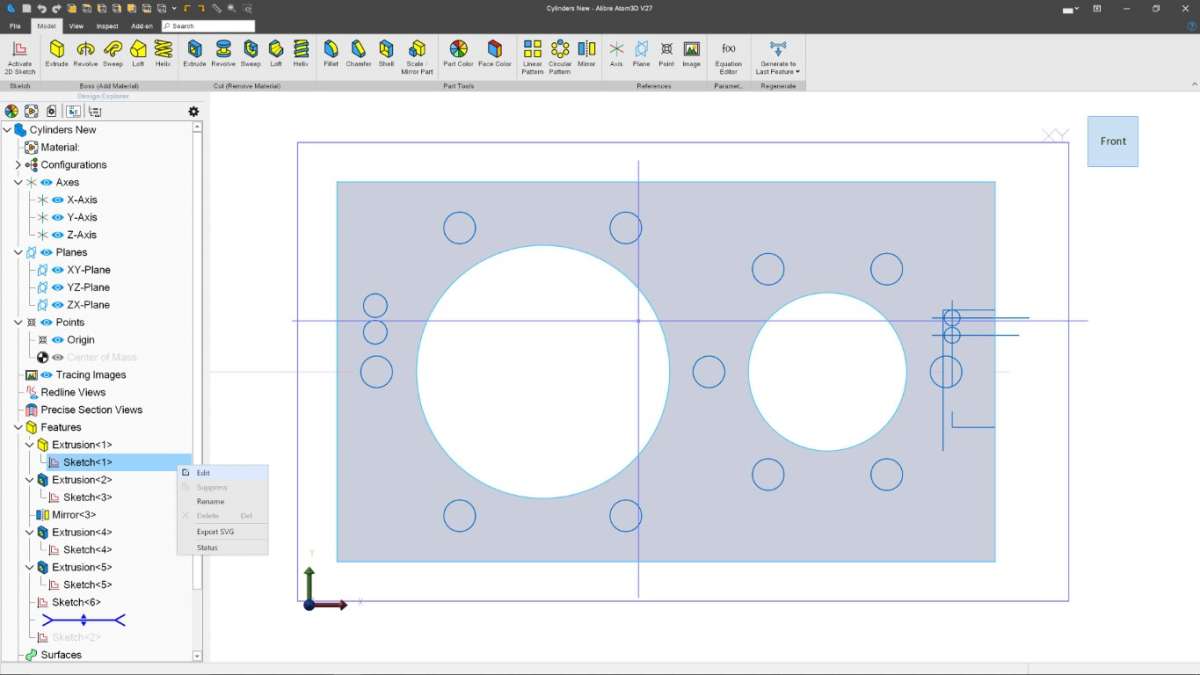Open Design Explorer settings gear
The width and height of the screenshot is (1200, 675).
pyautogui.click(x=194, y=111)
